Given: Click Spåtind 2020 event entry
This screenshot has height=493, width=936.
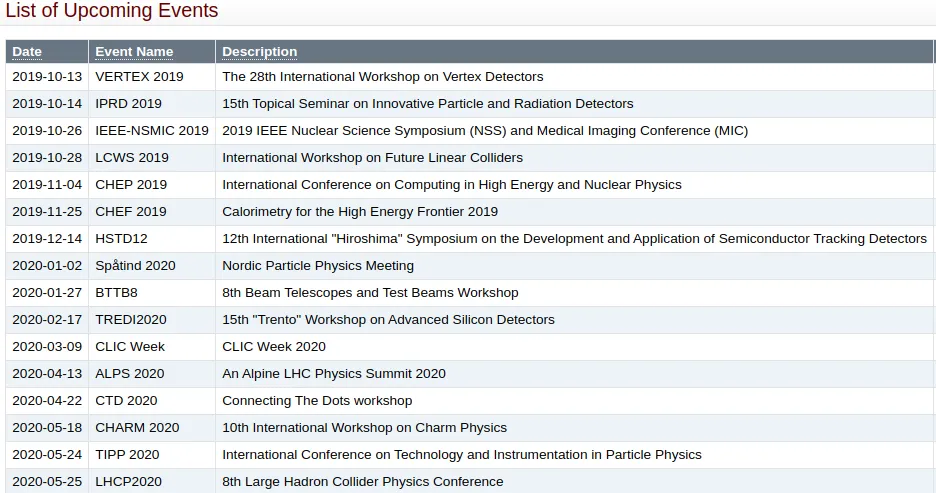Looking at the screenshot, I should (x=136, y=266).
